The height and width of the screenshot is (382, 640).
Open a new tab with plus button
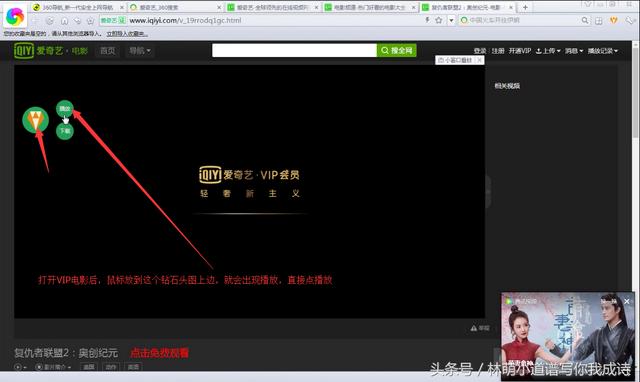click(x=525, y=7)
